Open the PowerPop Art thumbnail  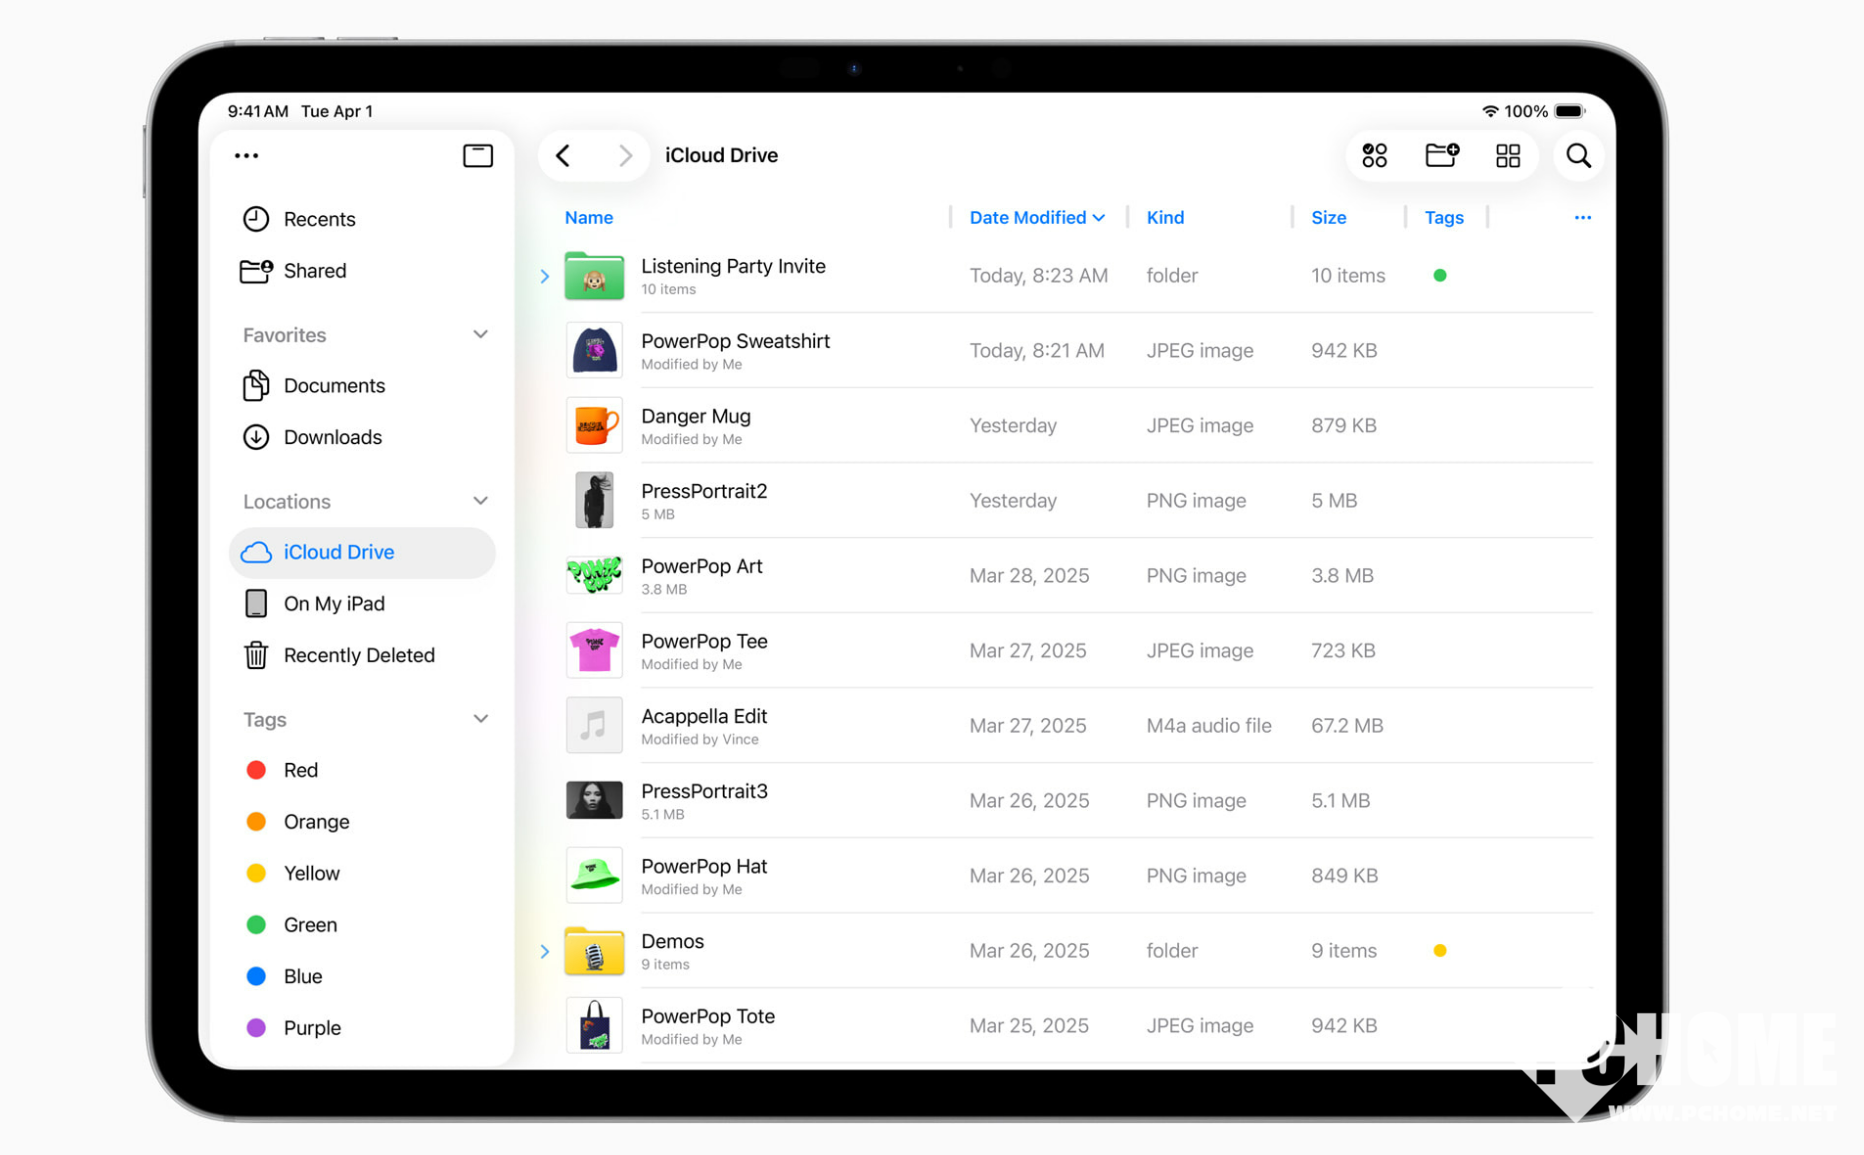pos(594,576)
